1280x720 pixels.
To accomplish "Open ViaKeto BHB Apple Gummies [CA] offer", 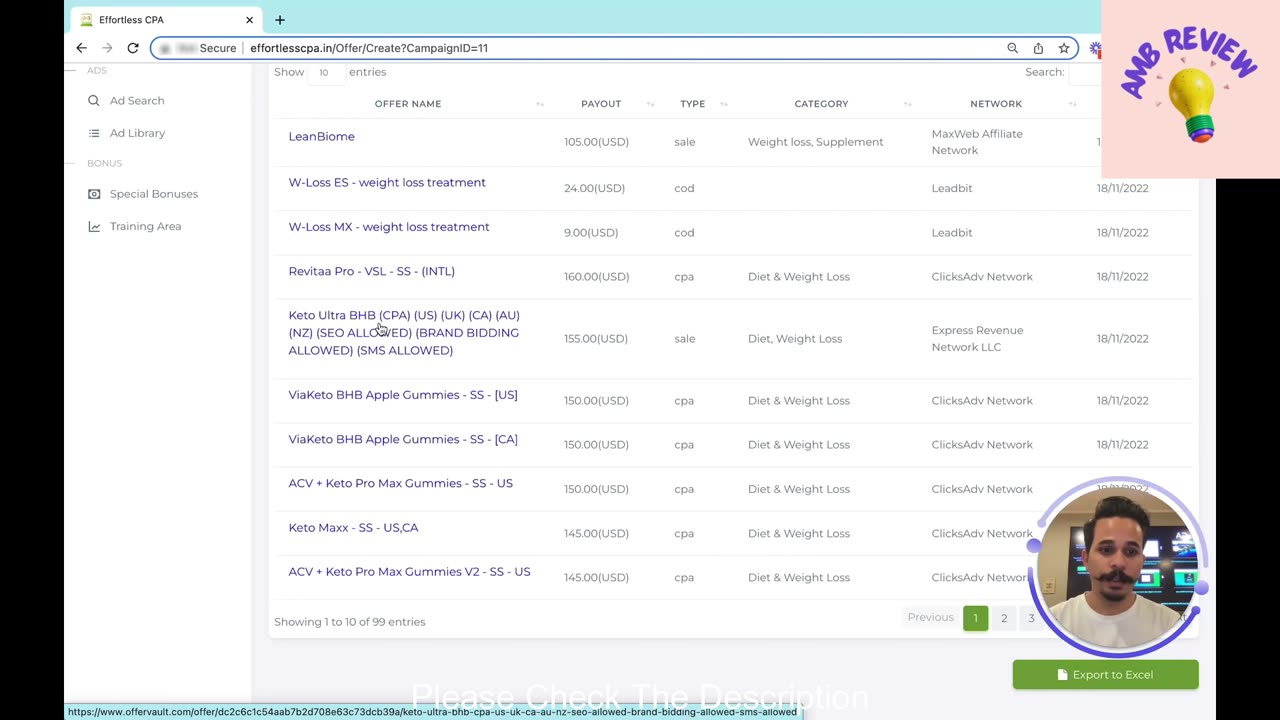I will 403,439.
